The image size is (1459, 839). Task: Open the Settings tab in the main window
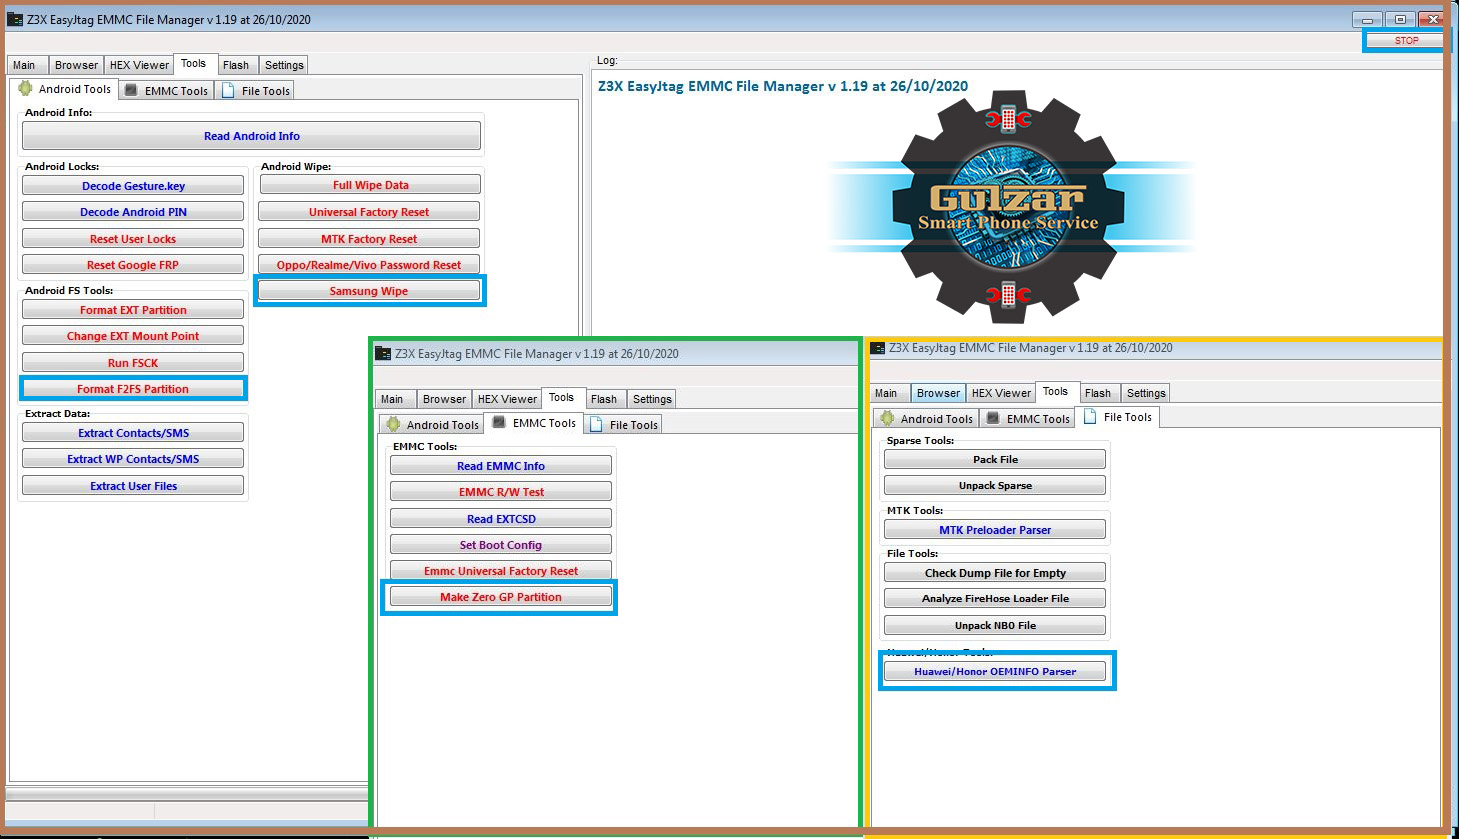tap(284, 65)
